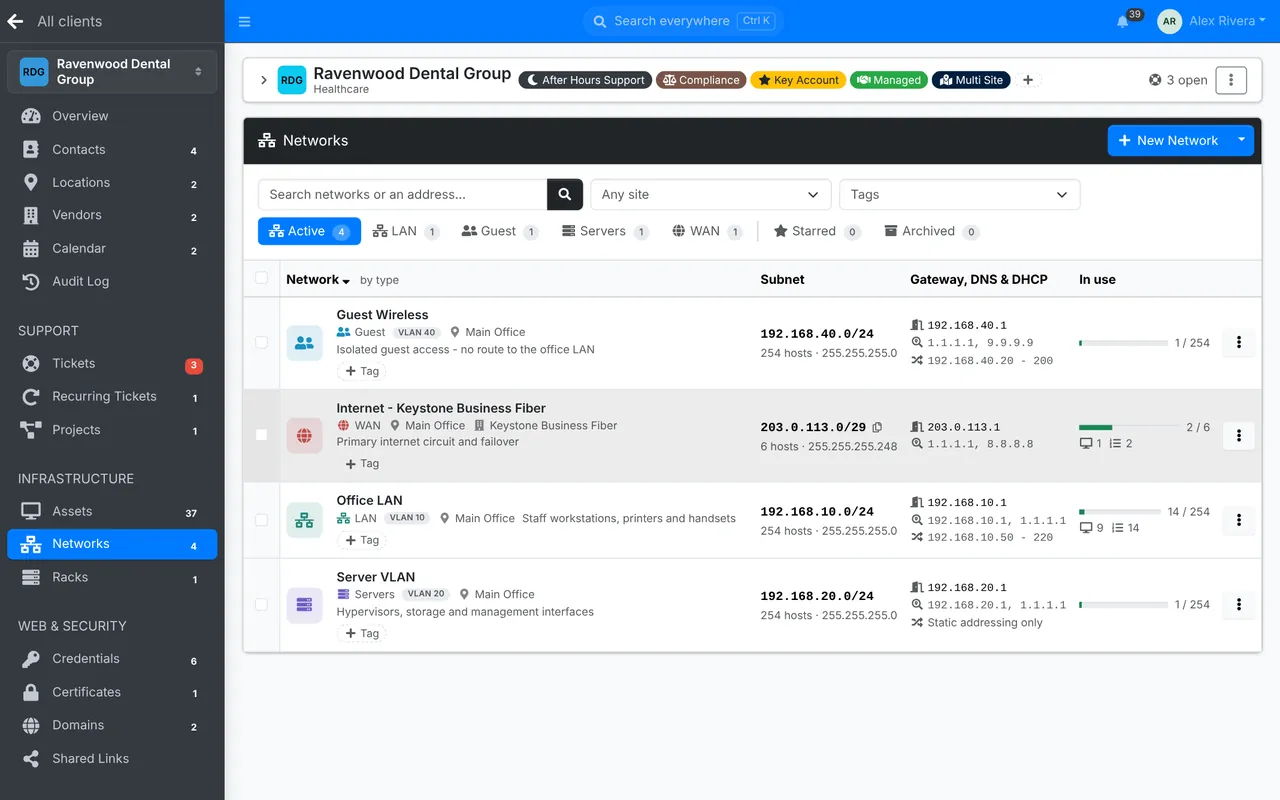Add a Tag to Office LAN
1280x800 pixels.
362,540
